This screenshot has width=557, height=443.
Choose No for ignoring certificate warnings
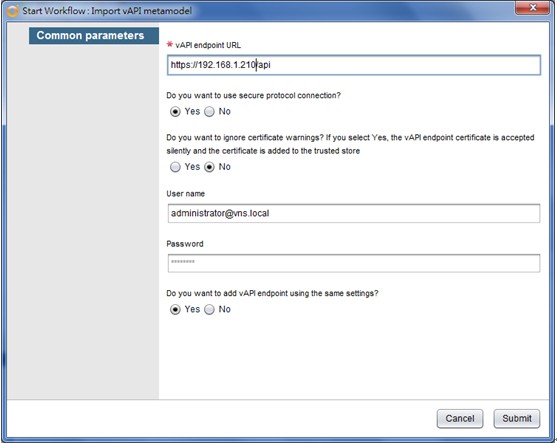tap(209, 167)
